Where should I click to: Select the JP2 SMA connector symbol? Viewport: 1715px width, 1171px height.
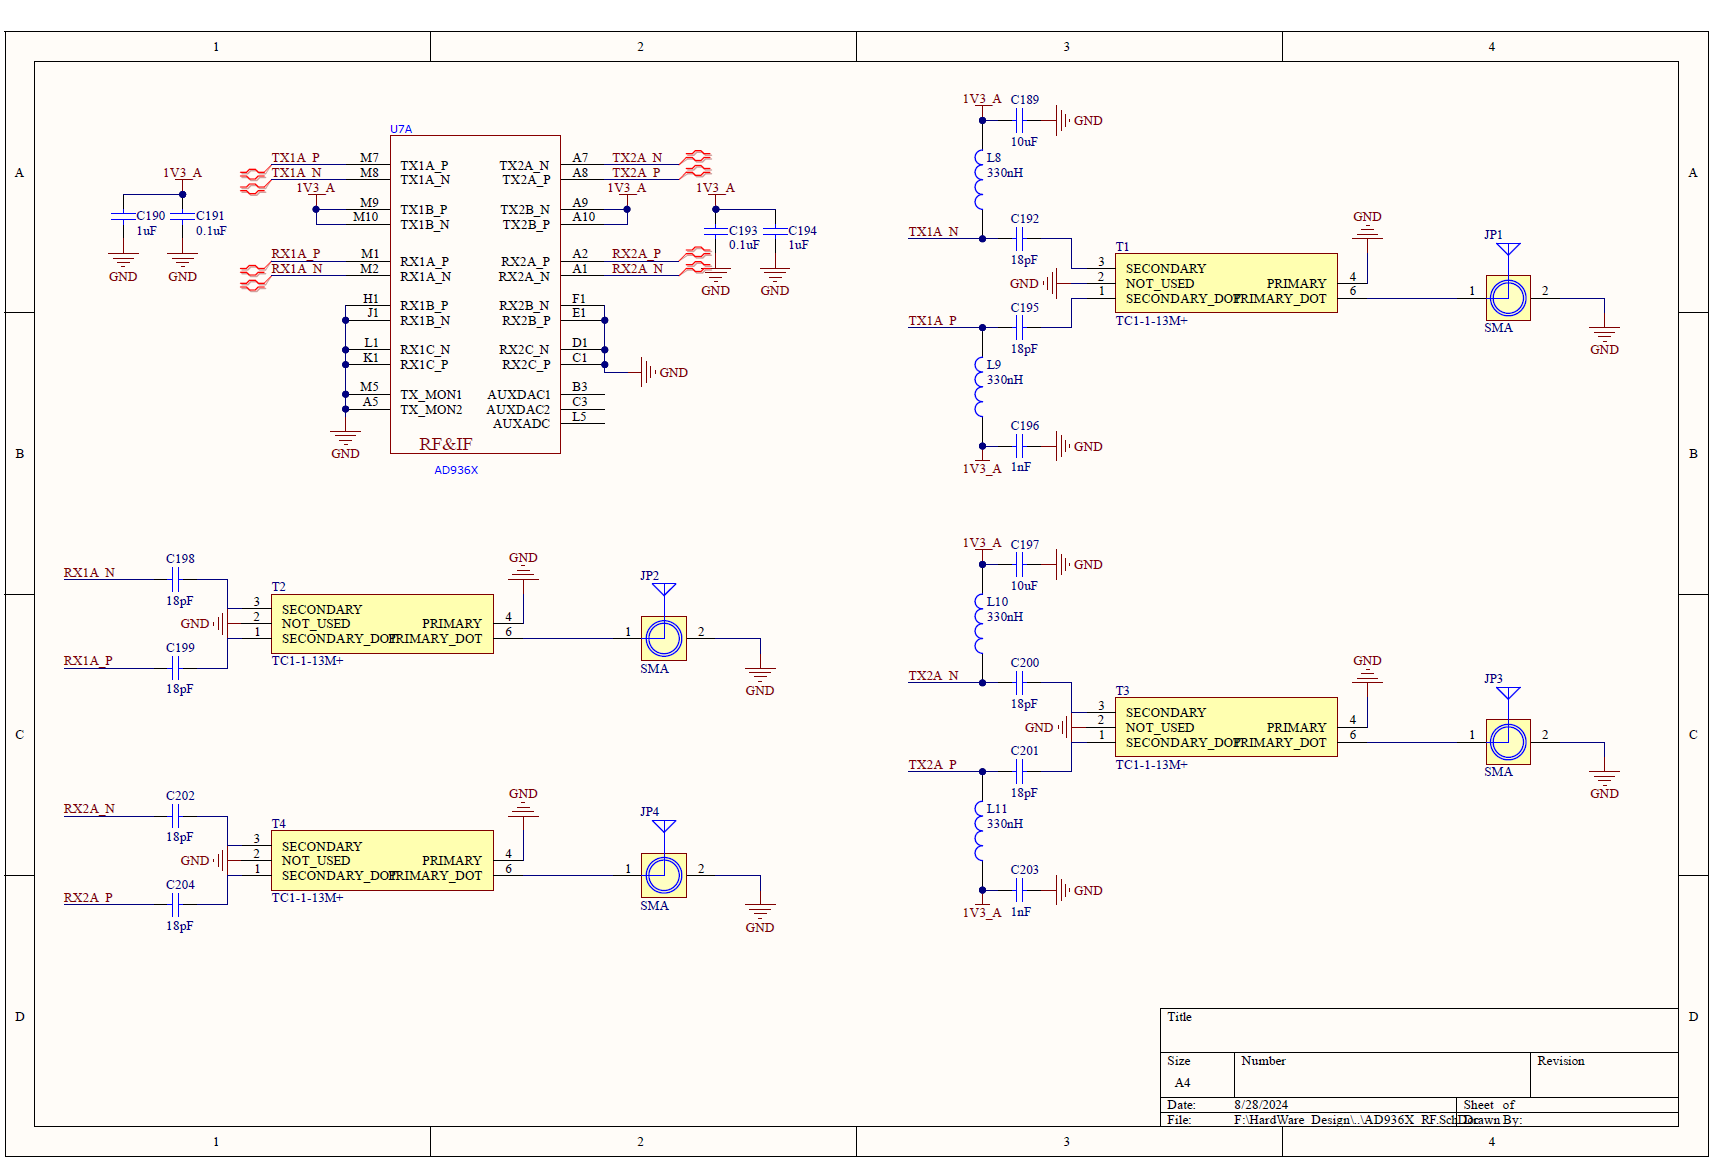click(663, 638)
